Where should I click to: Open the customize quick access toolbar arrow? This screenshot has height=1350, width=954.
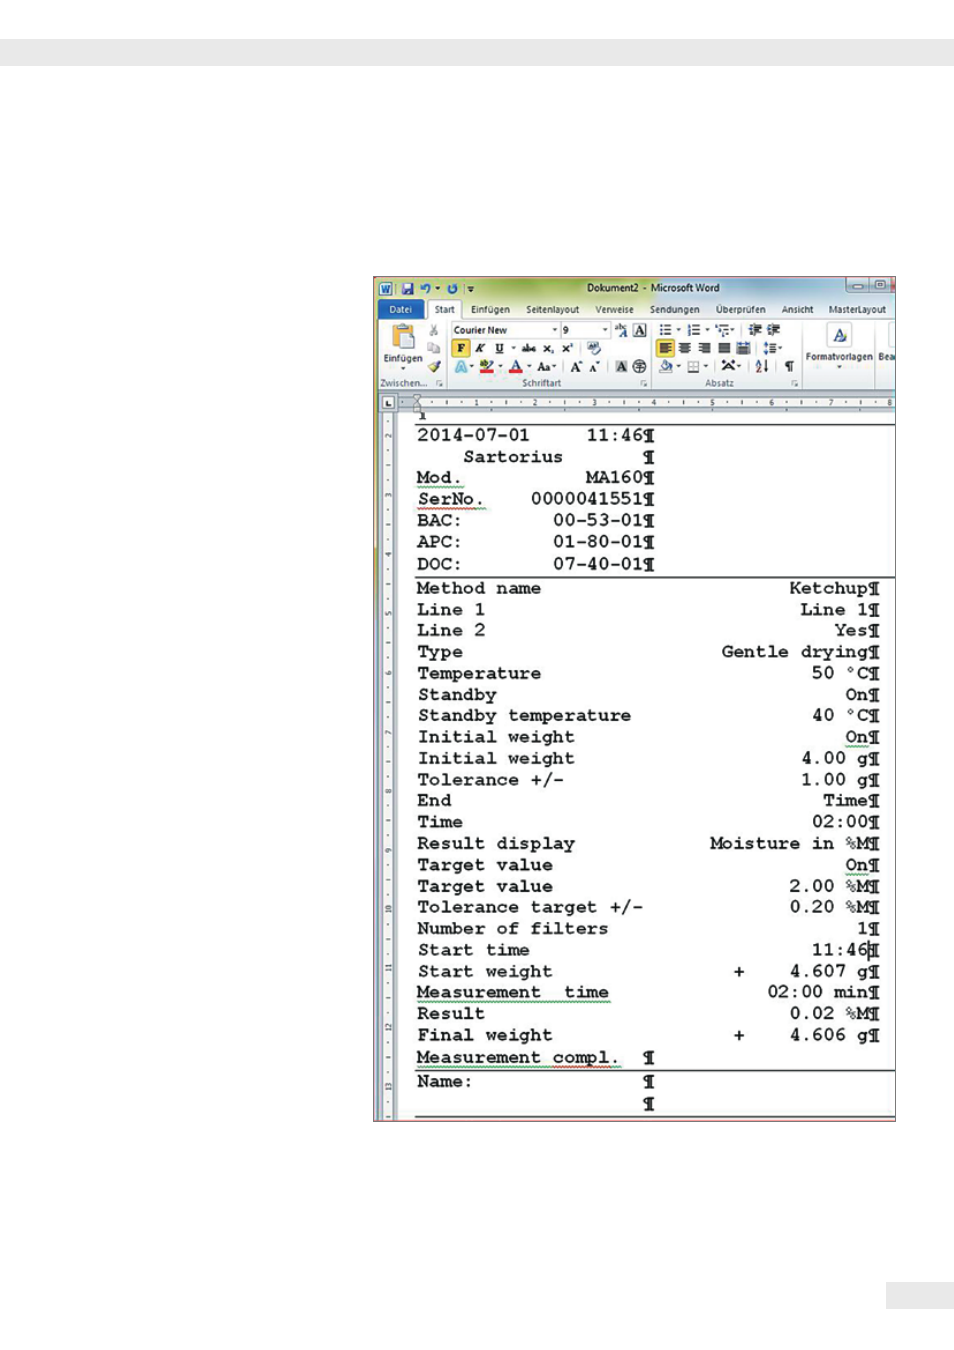[470, 289]
